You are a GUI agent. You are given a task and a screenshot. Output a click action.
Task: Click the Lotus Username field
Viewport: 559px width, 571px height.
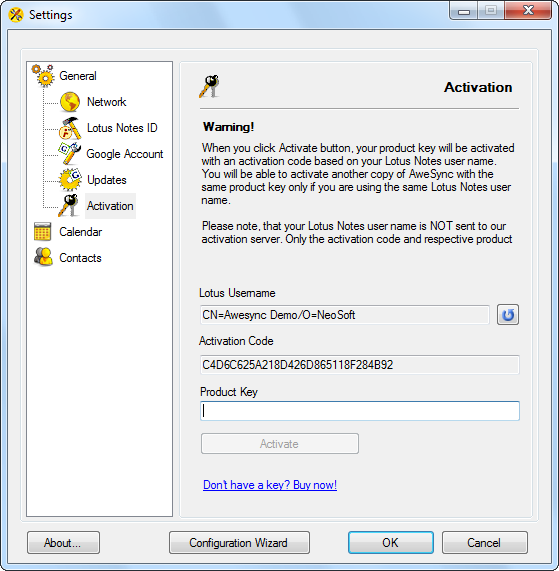345,315
